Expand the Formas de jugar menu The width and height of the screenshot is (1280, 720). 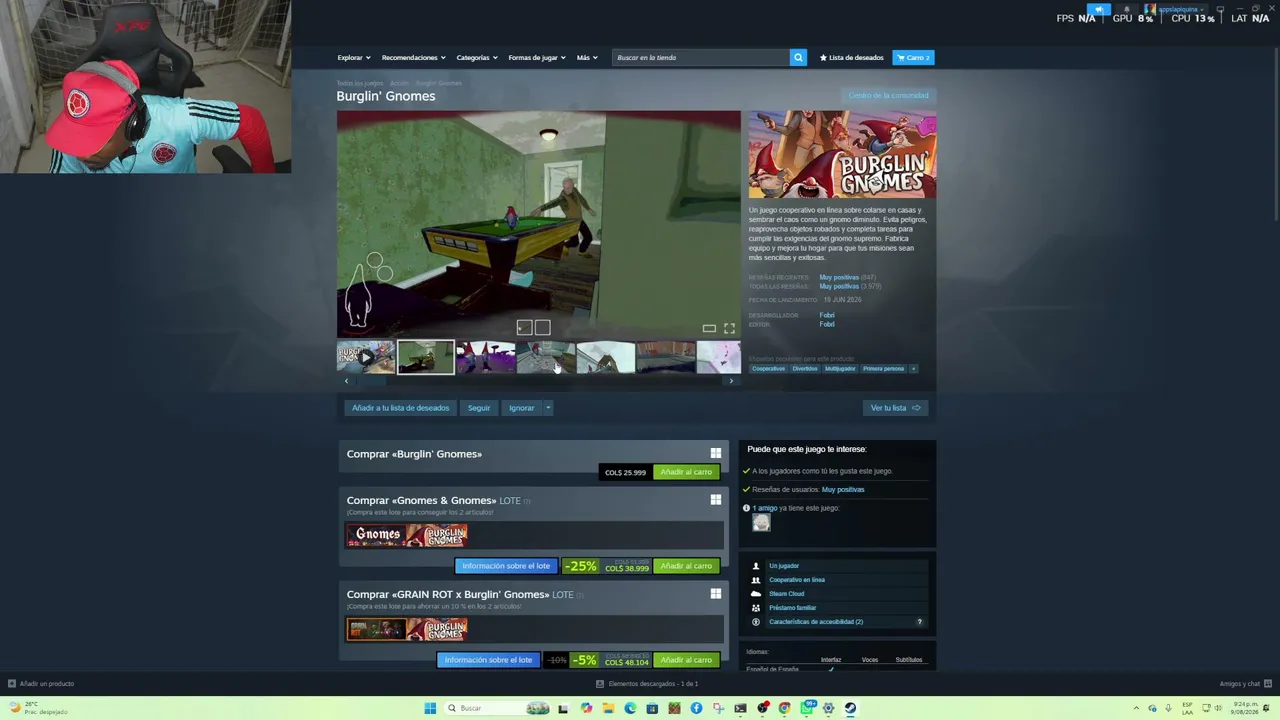pyautogui.click(x=536, y=57)
